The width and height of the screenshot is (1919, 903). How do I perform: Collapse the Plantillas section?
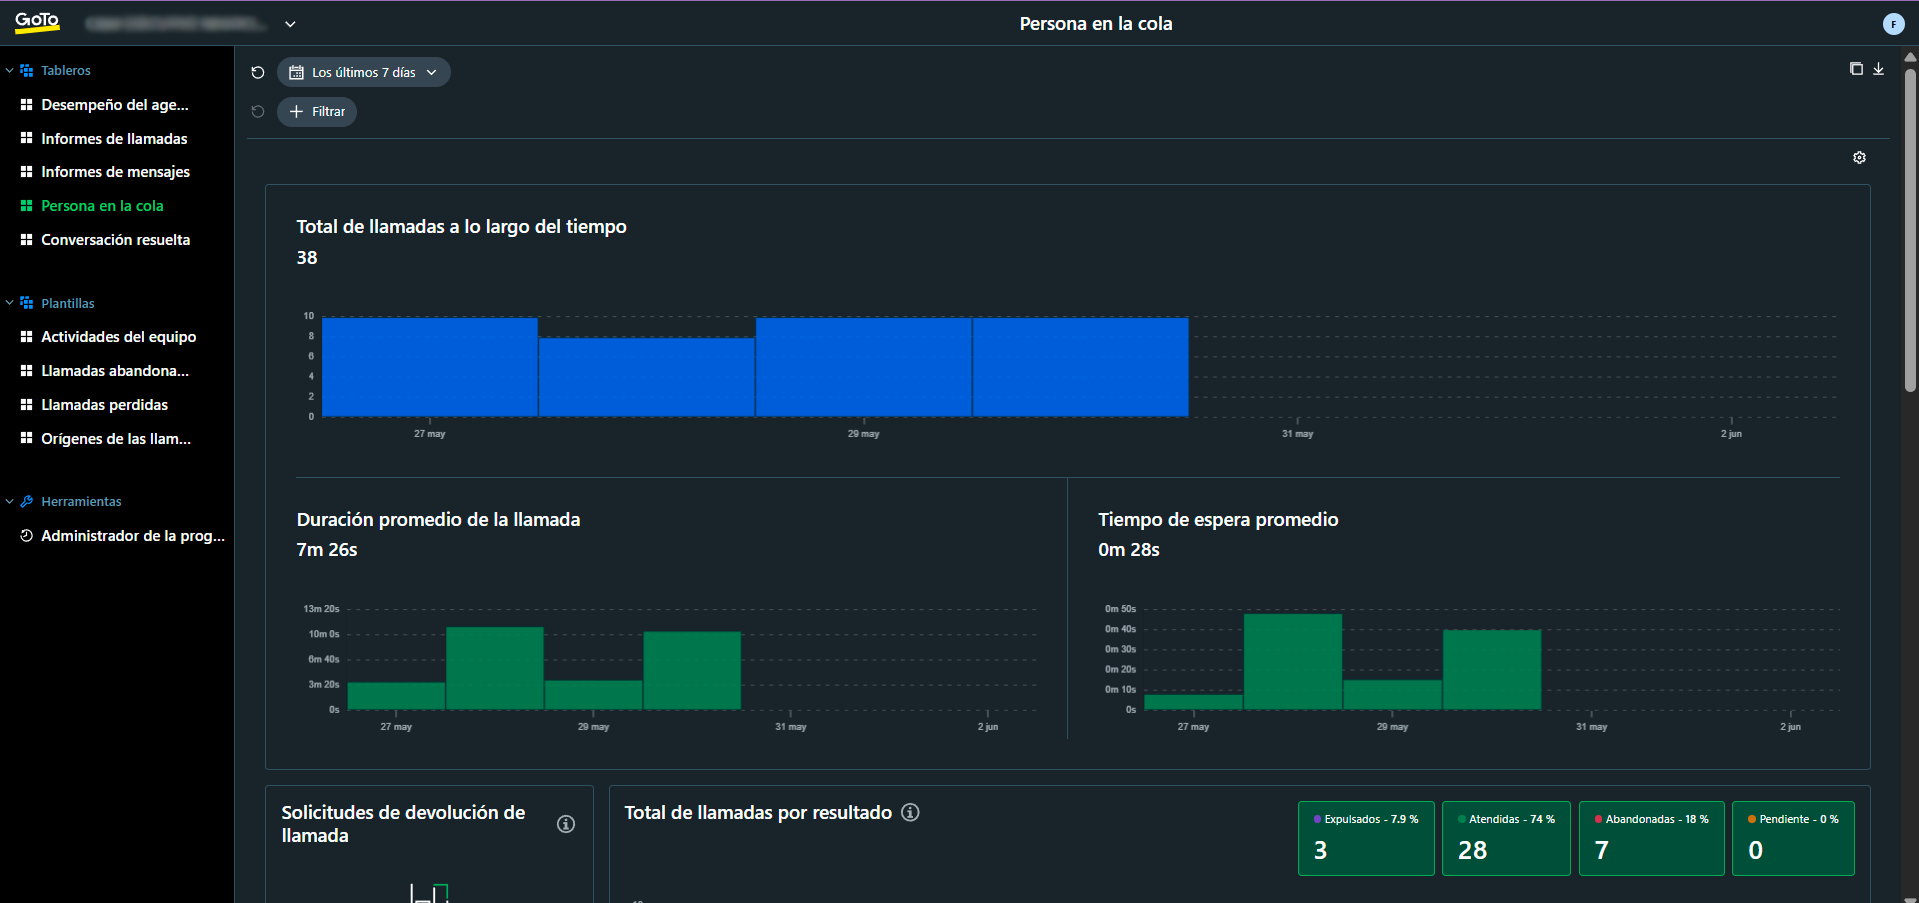click(10, 303)
